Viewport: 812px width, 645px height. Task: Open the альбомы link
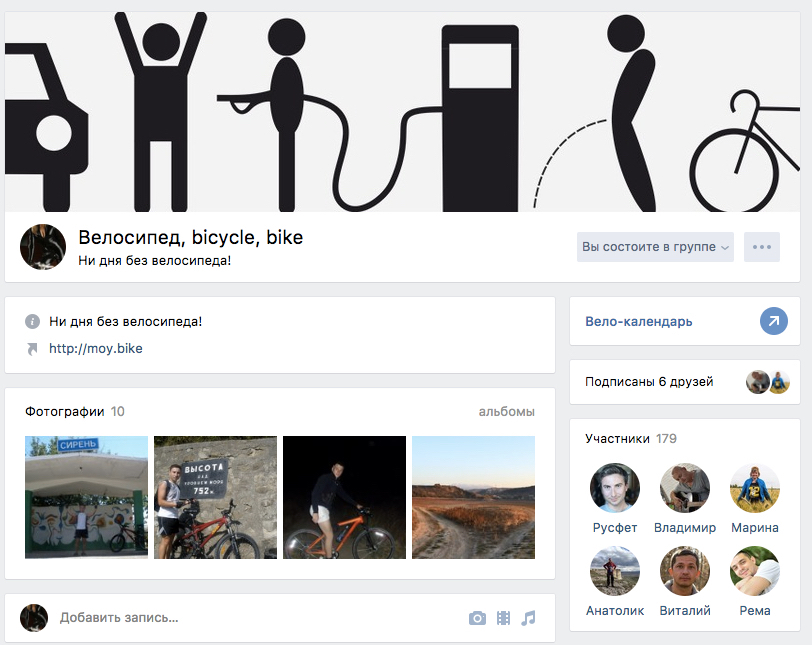click(506, 412)
